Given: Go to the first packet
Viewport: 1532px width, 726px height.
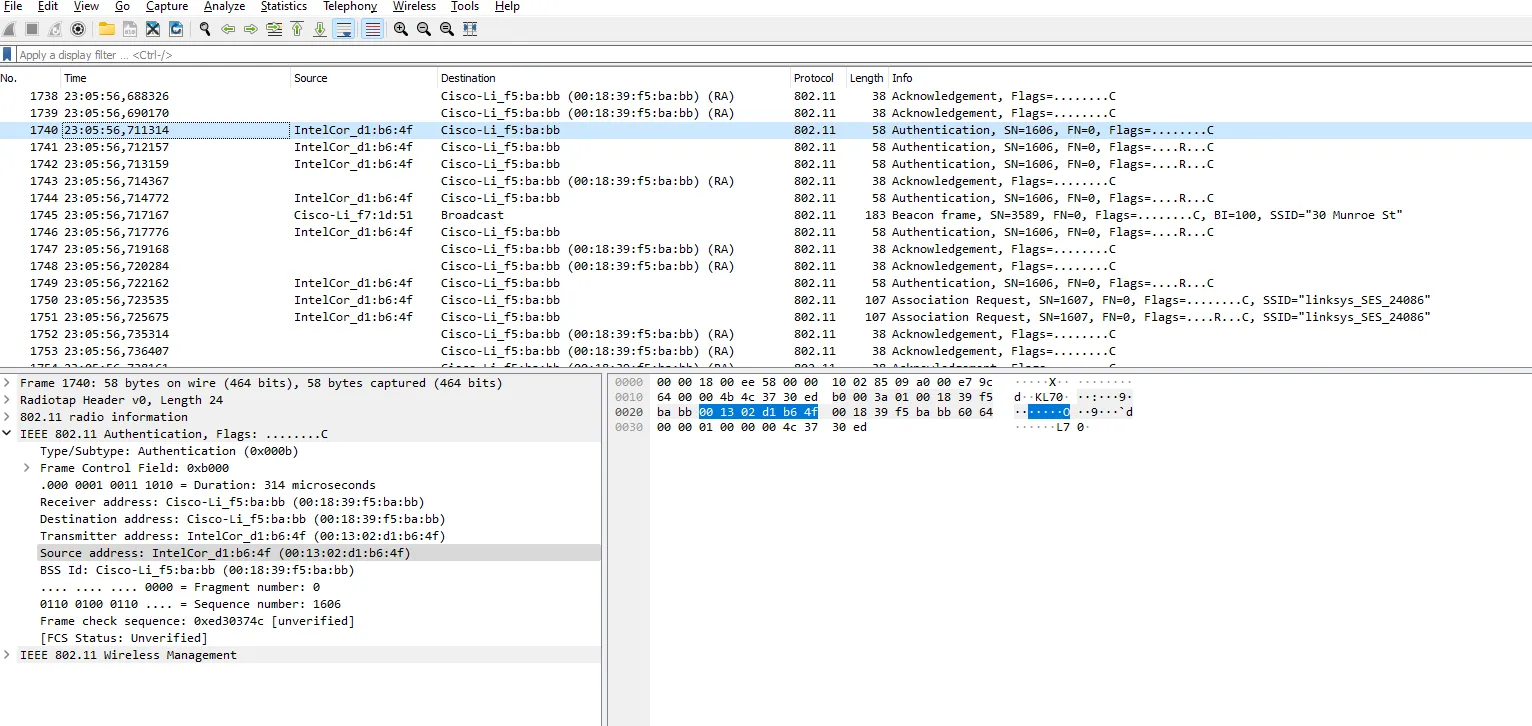Looking at the screenshot, I should [297, 29].
